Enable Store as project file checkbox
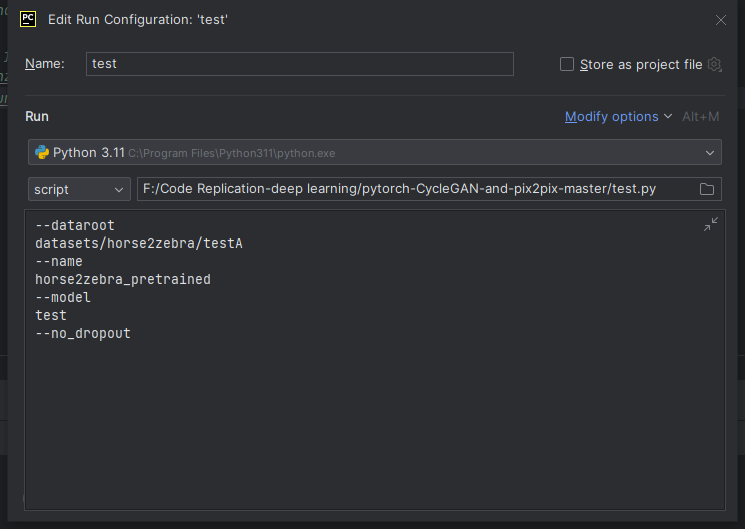This screenshot has width=745, height=529. pos(566,64)
